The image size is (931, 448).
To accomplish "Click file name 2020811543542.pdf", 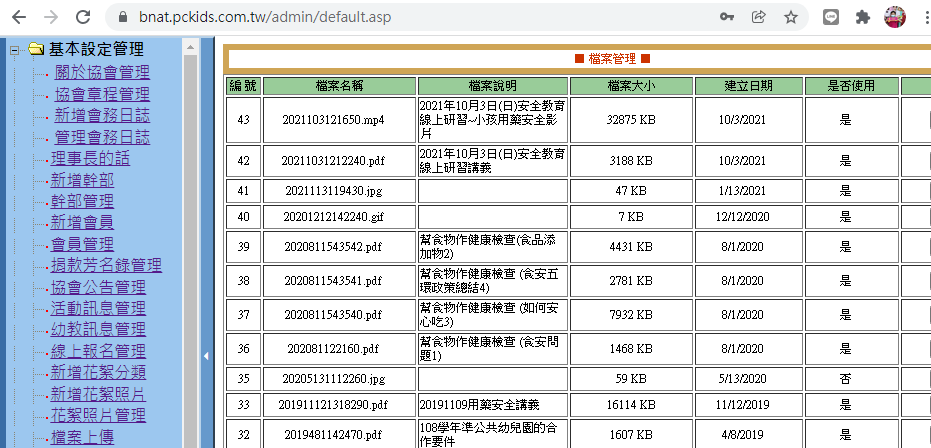I will [332, 247].
